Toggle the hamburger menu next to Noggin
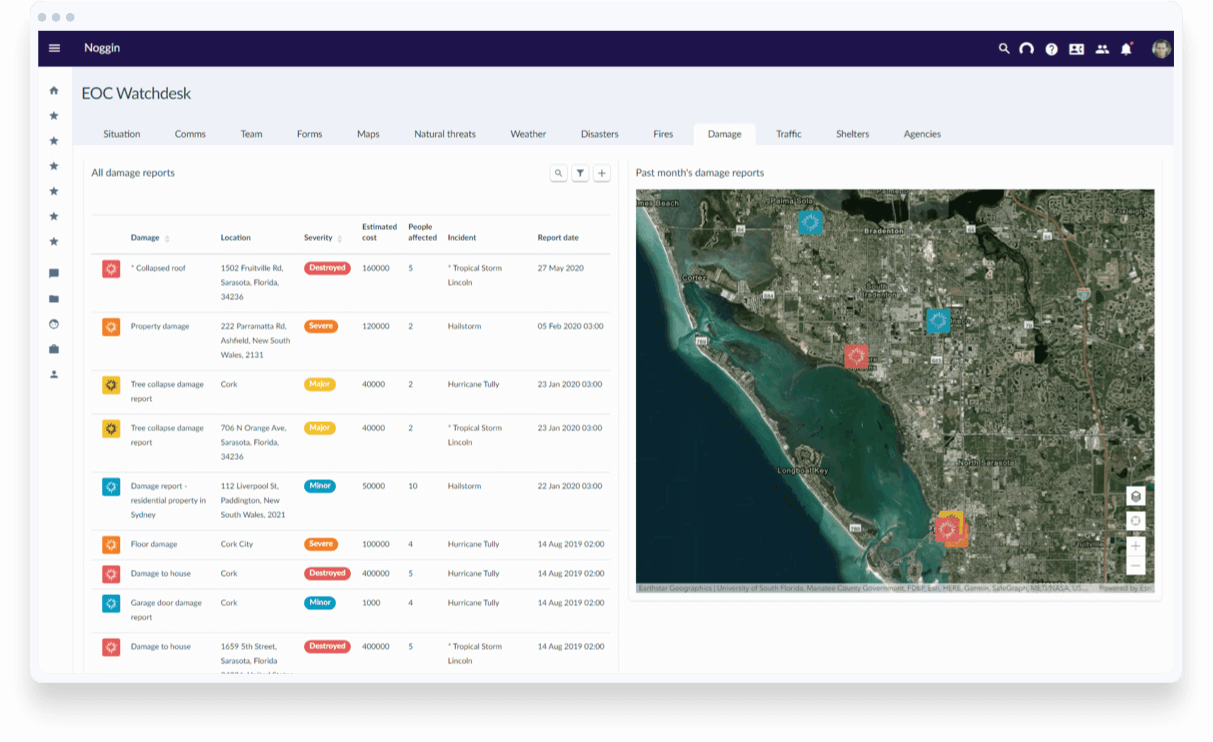 pos(54,48)
